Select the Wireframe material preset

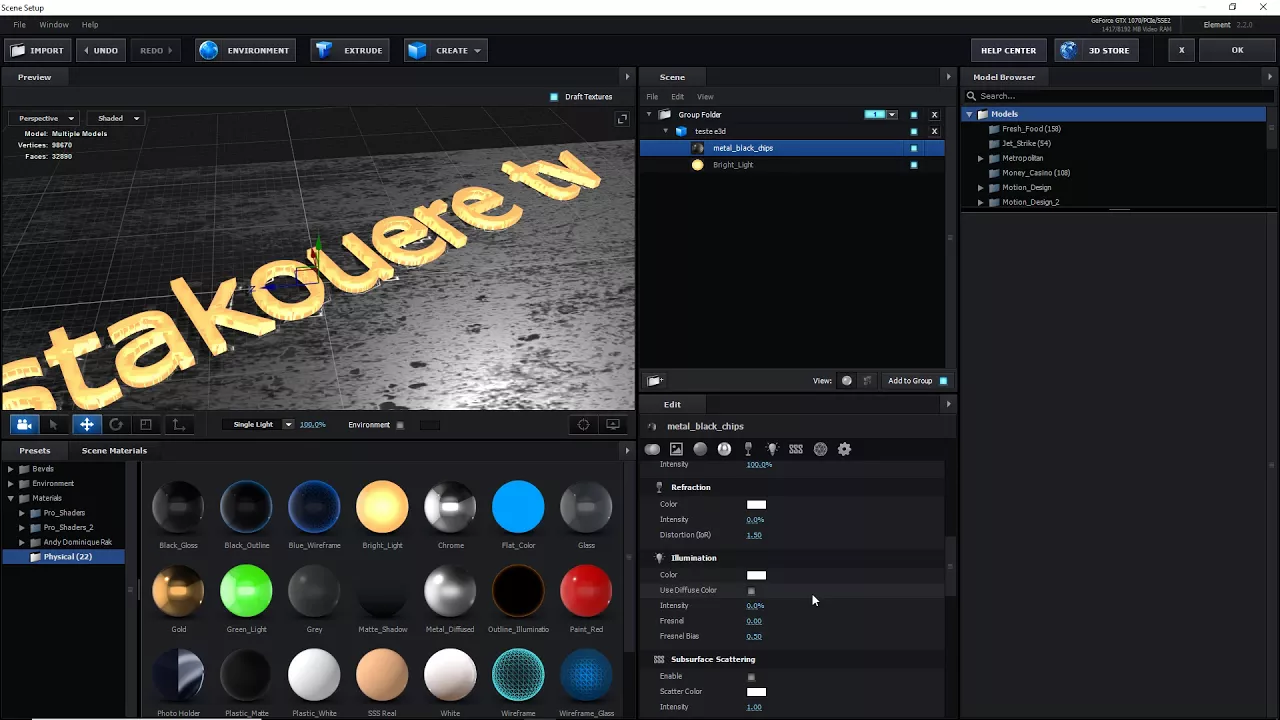click(518, 675)
